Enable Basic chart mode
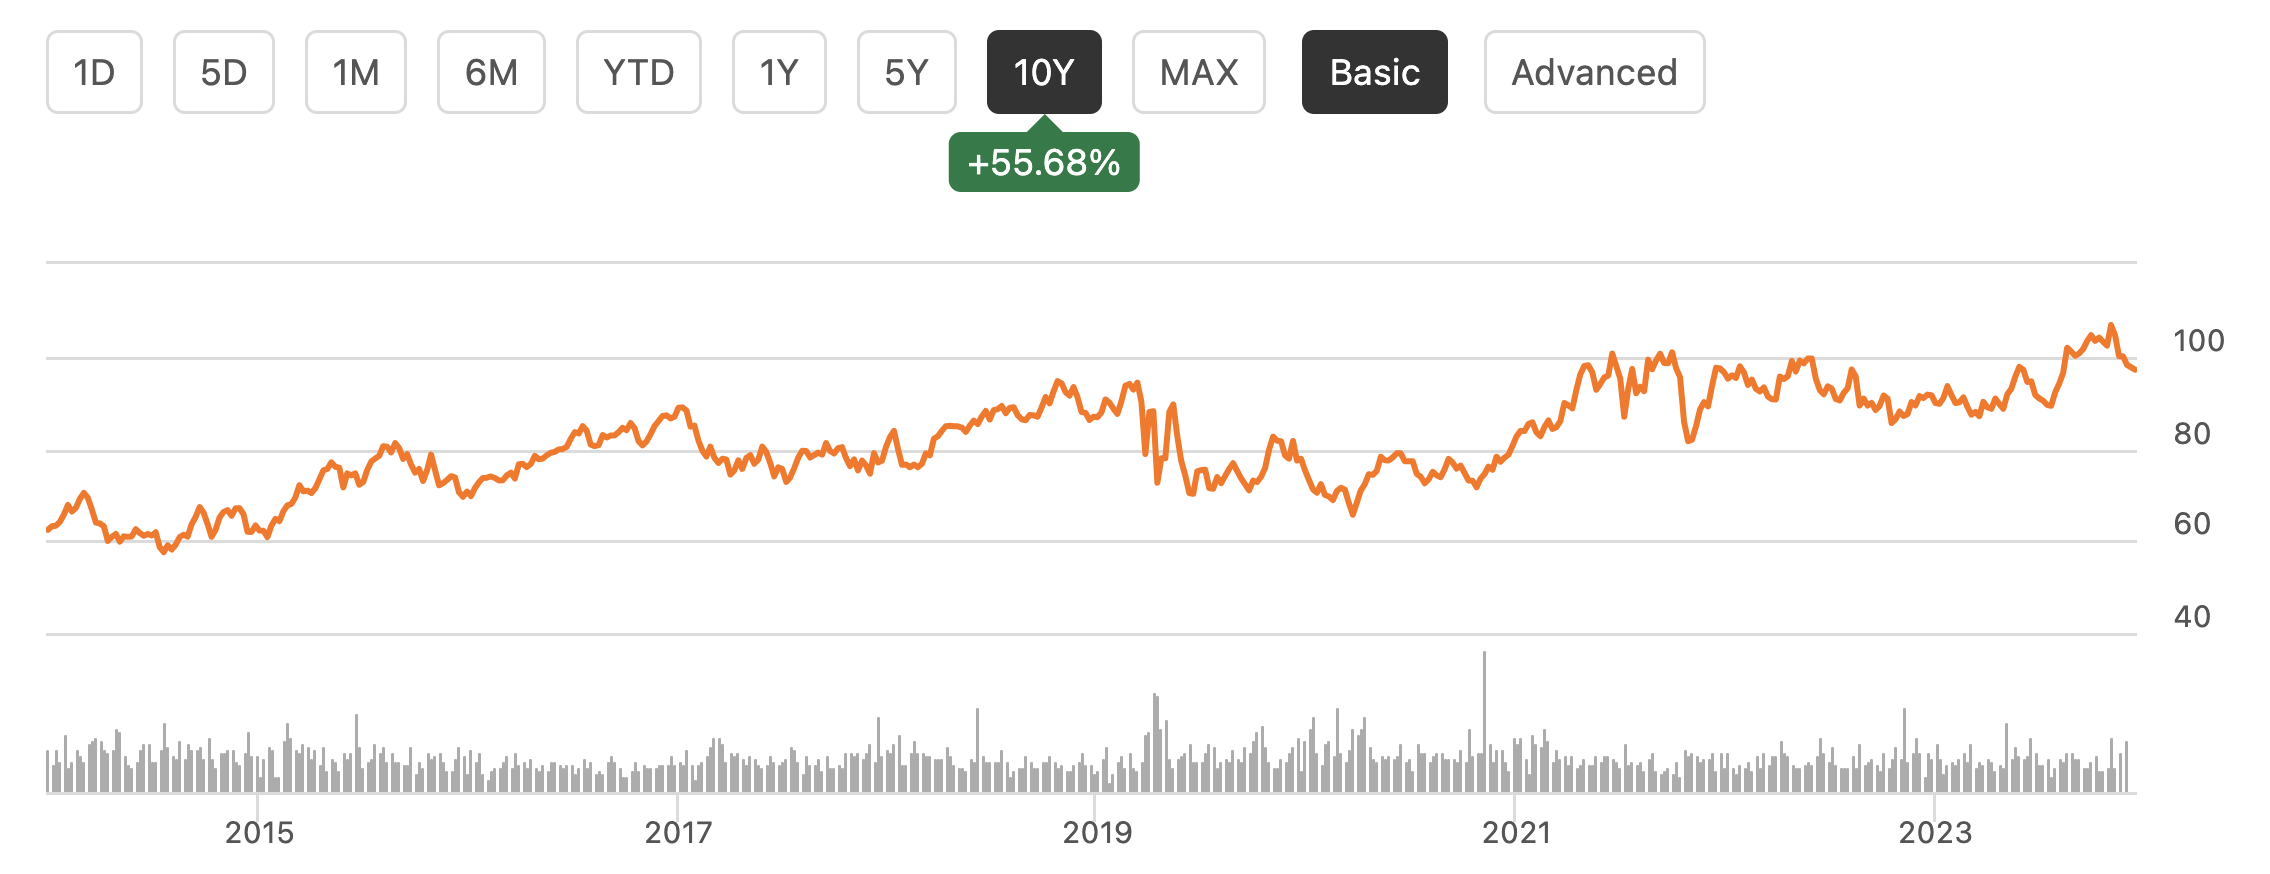The height and width of the screenshot is (874, 2270). [1373, 71]
